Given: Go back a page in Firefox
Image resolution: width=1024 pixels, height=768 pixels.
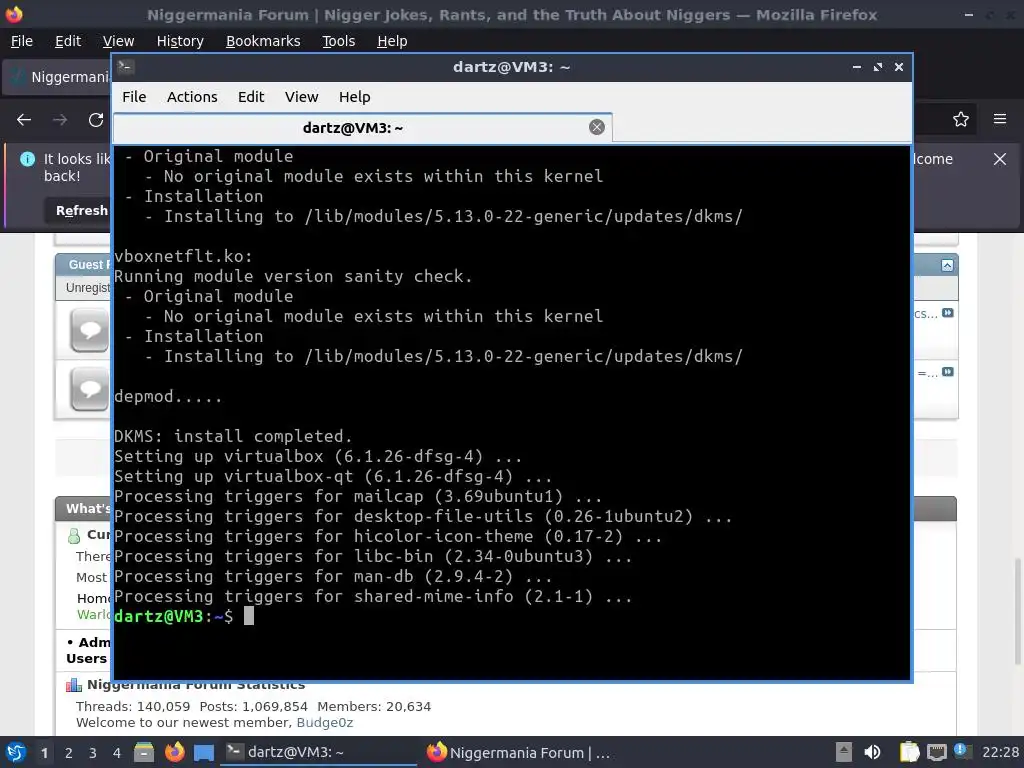Looking at the screenshot, I should point(24,120).
